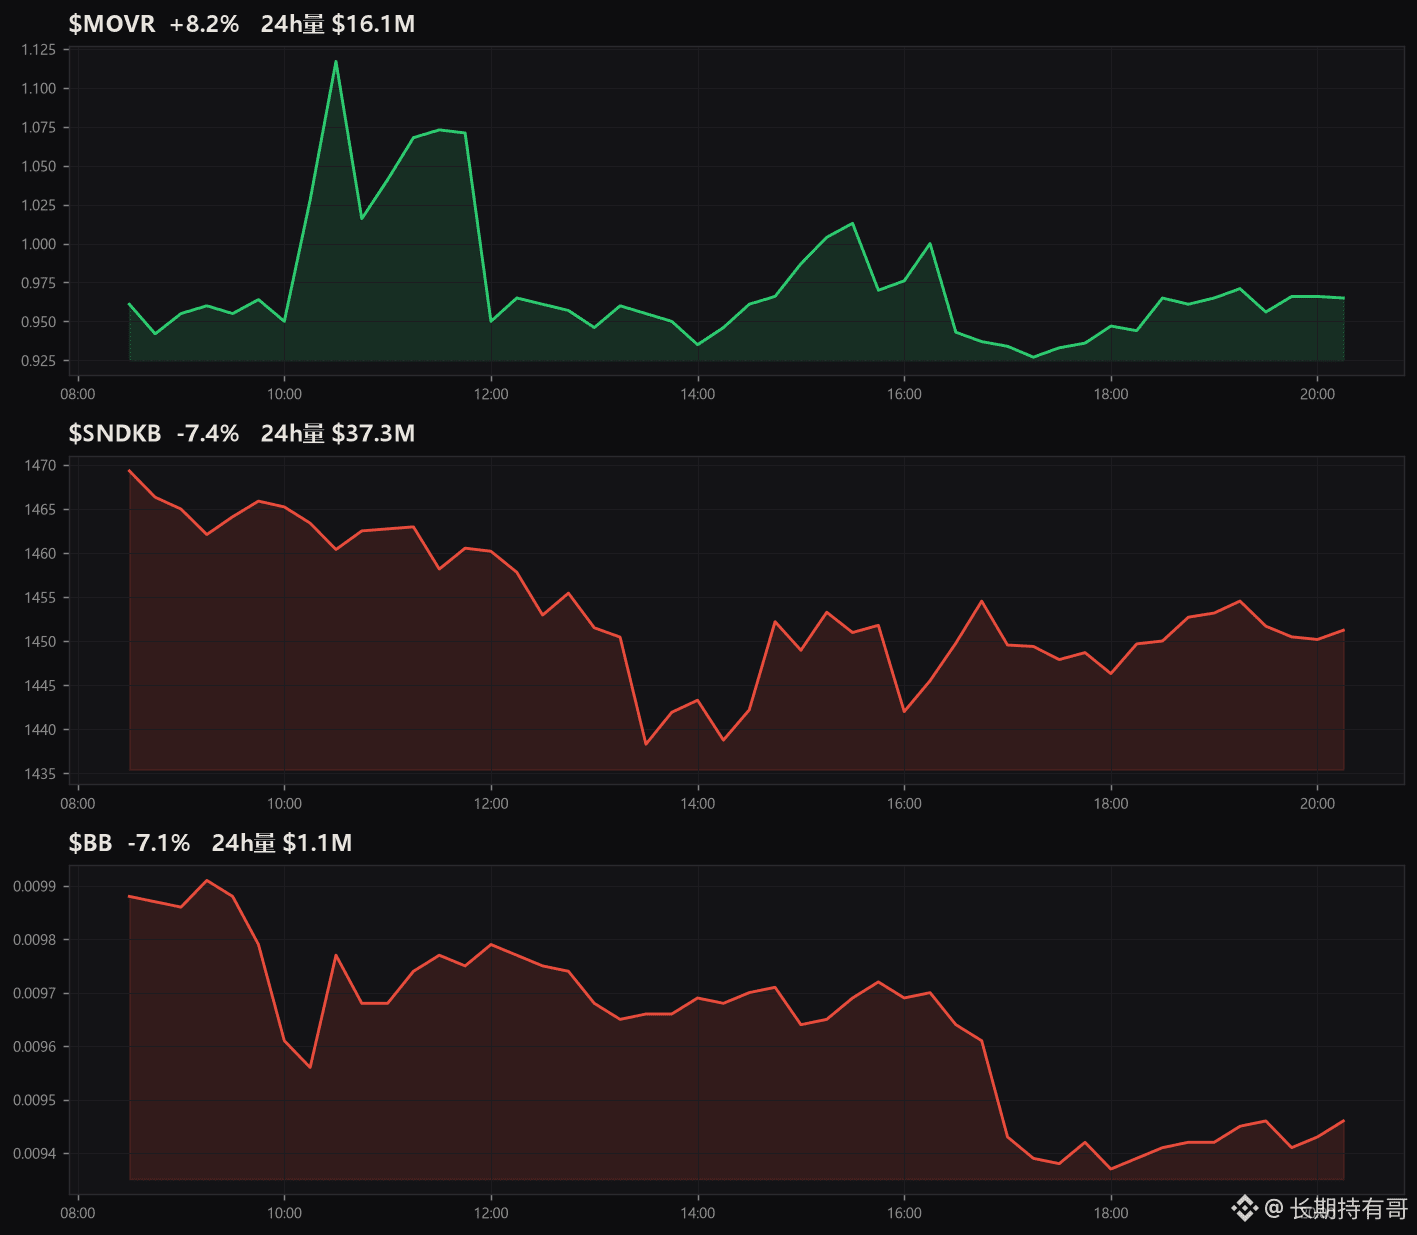Click the 14:00 time label under BB chart
The image size is (1417, 1235).
pos(698,1213)
